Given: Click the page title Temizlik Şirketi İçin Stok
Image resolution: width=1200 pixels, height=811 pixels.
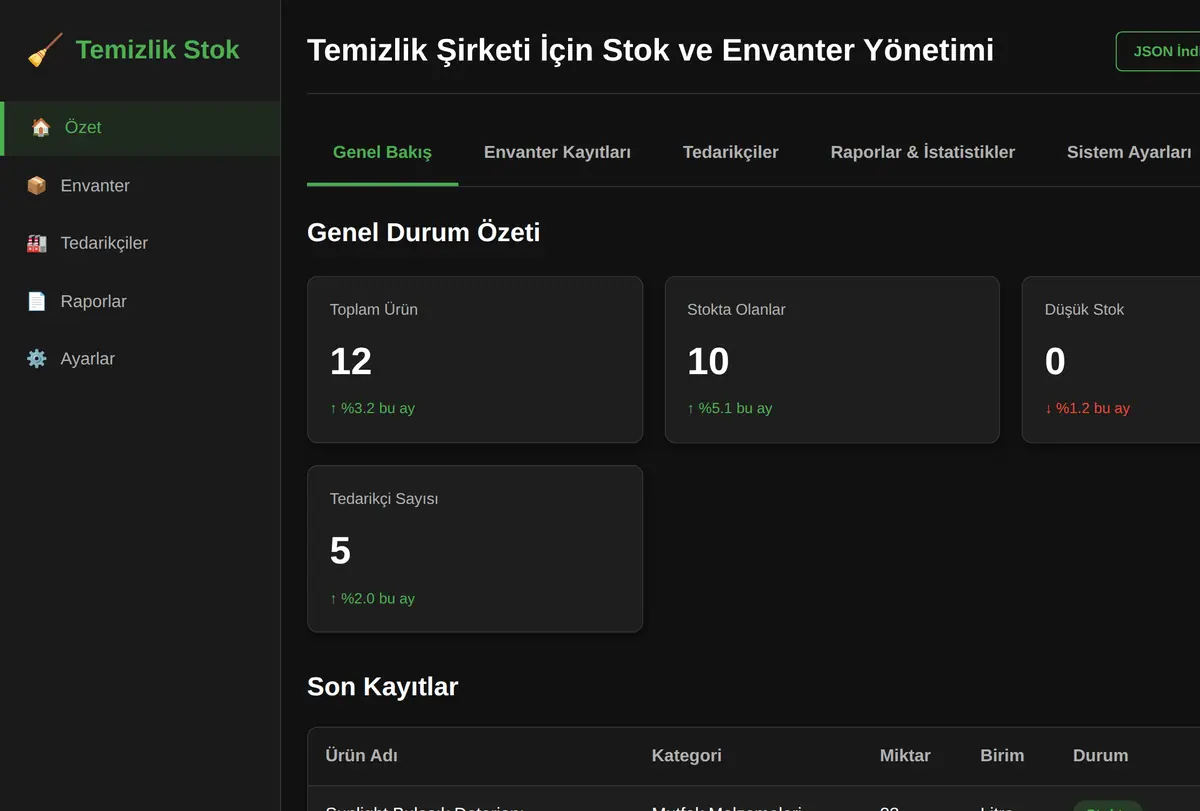Looking at the screenshot, I should coord(650,49).
